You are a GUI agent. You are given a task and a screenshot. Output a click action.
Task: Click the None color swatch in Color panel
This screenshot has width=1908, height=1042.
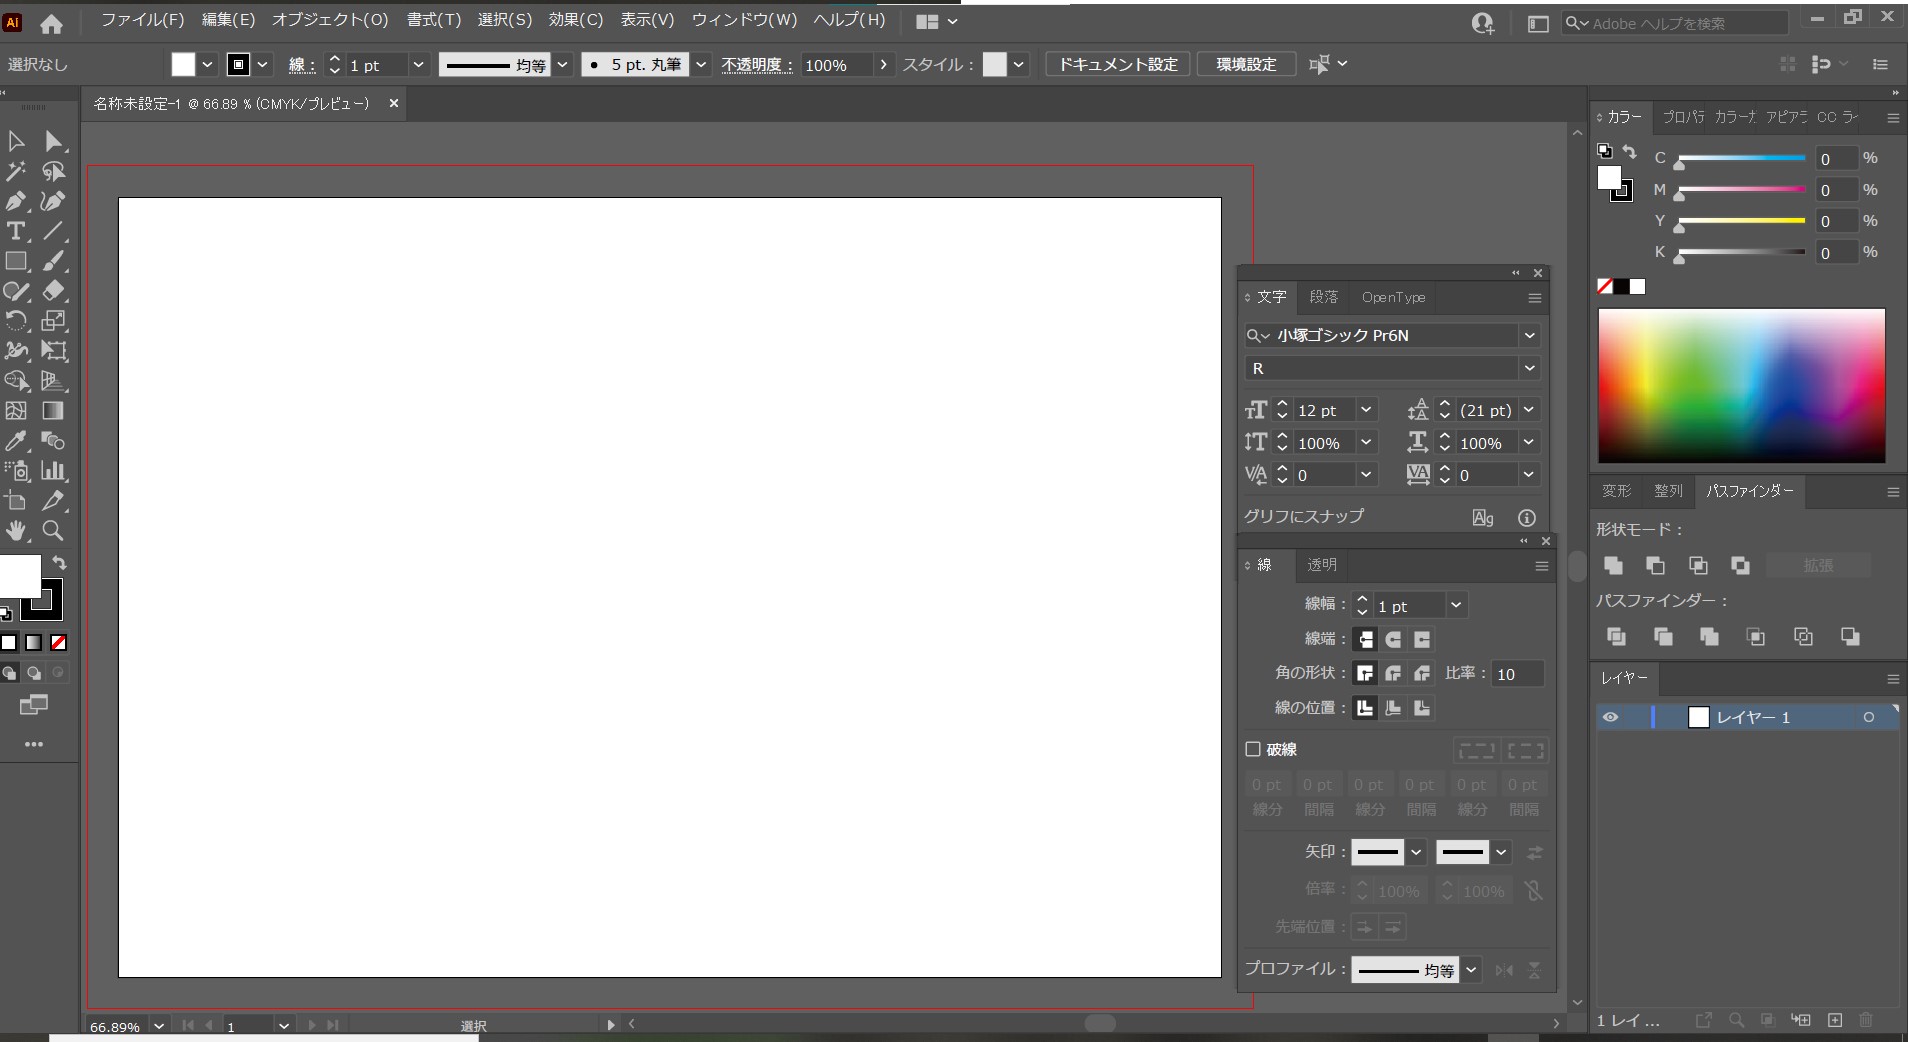1605,287
